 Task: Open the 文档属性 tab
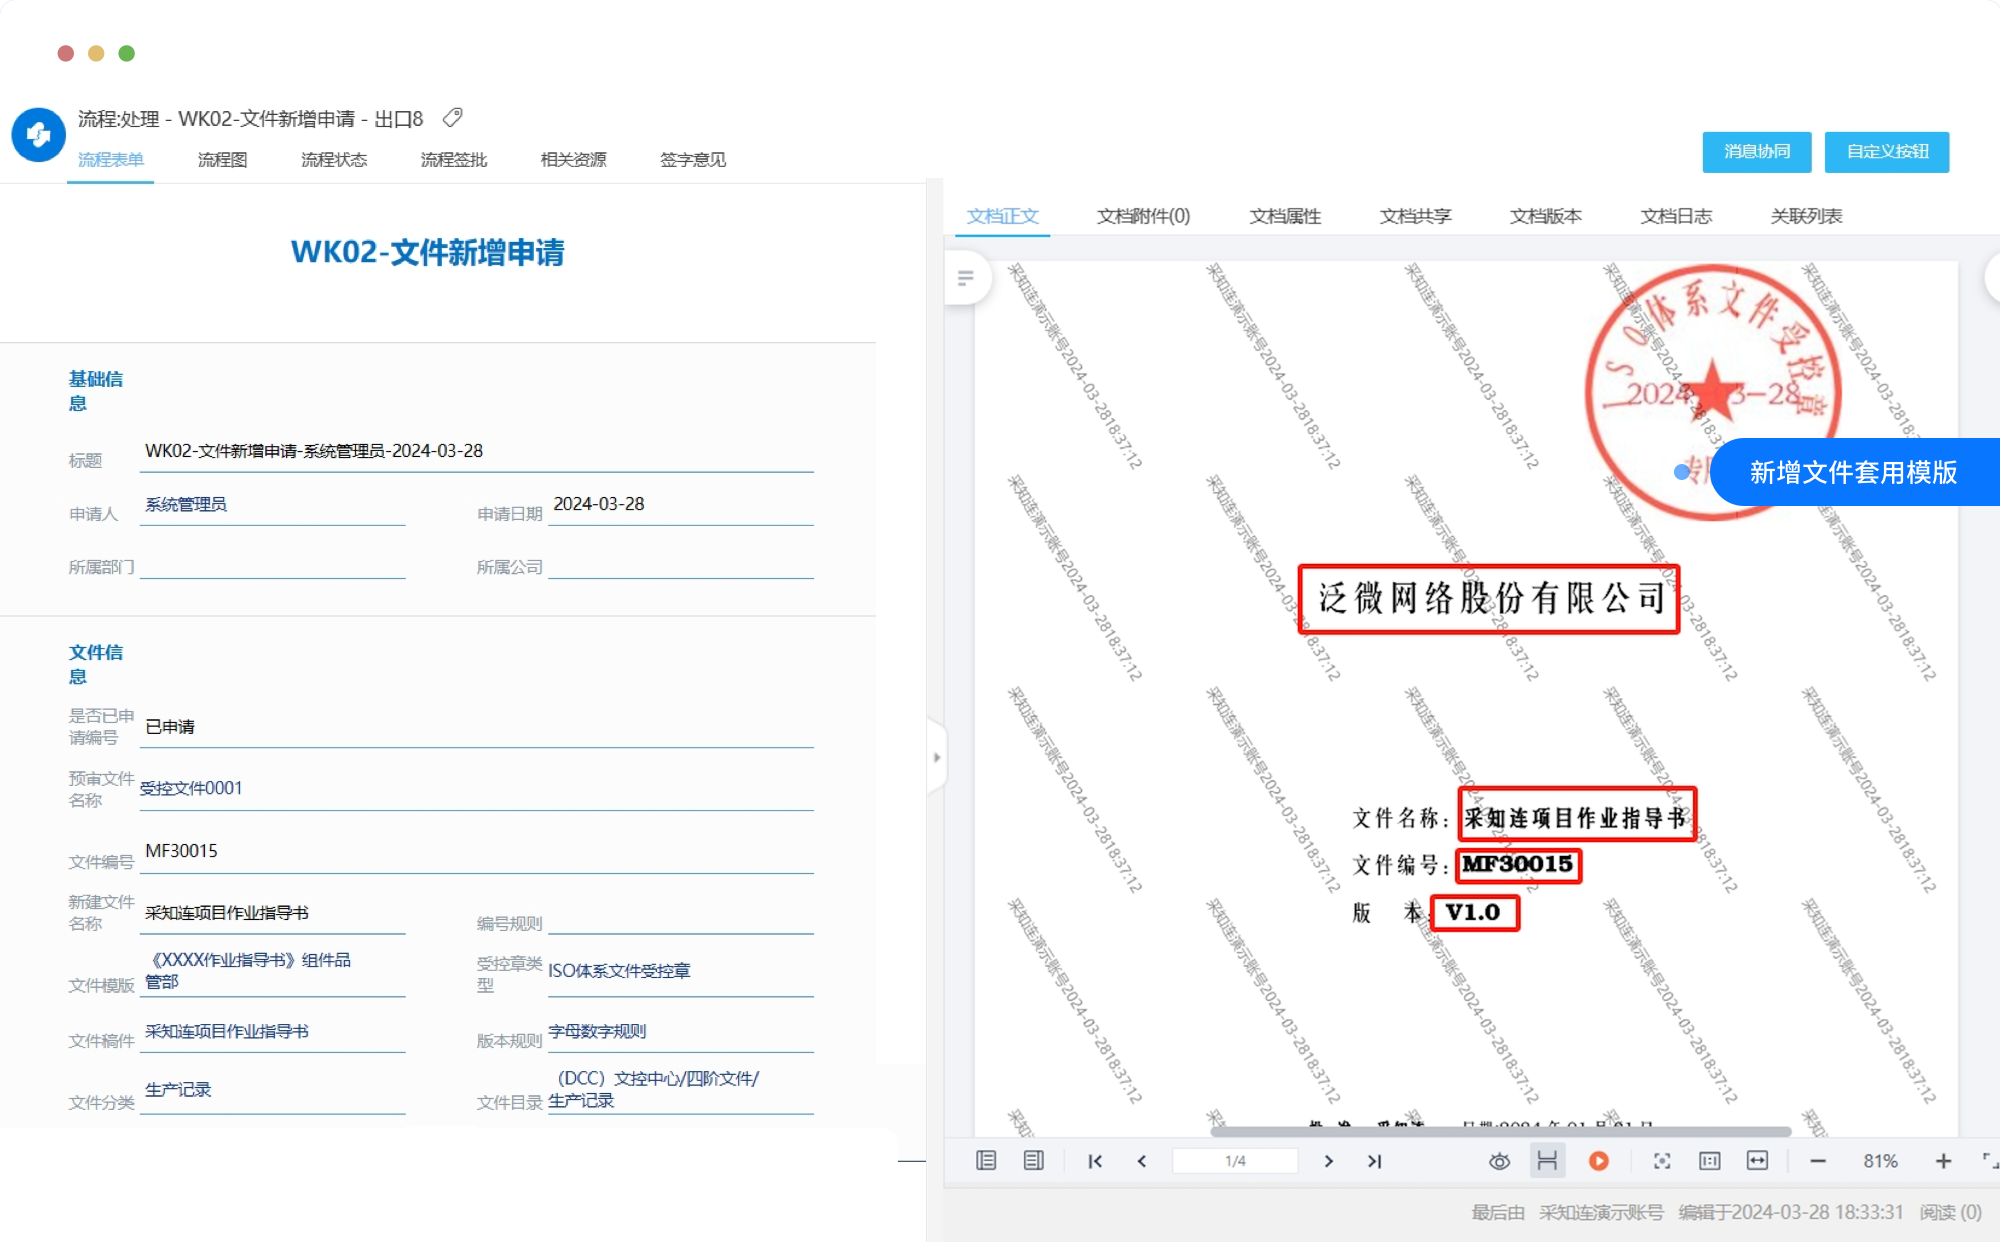pyautogui.click(x=1285, y=216)
